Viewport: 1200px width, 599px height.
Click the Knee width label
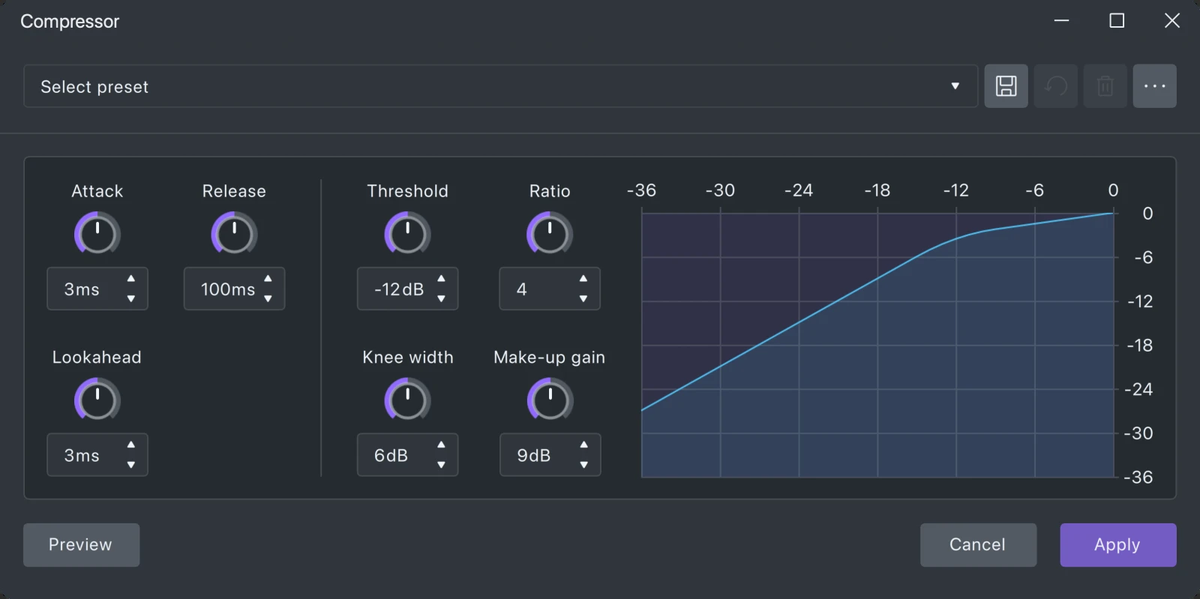[408, 357]
